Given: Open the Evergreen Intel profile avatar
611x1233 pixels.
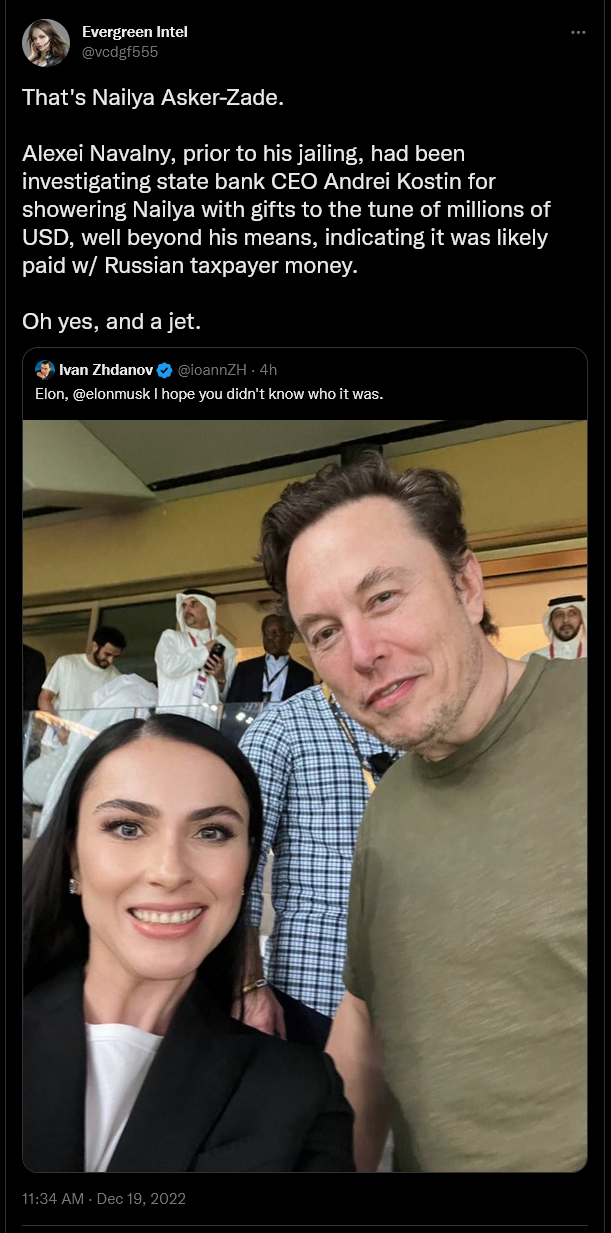Looking at the screenshot, I should coord(46,42).
